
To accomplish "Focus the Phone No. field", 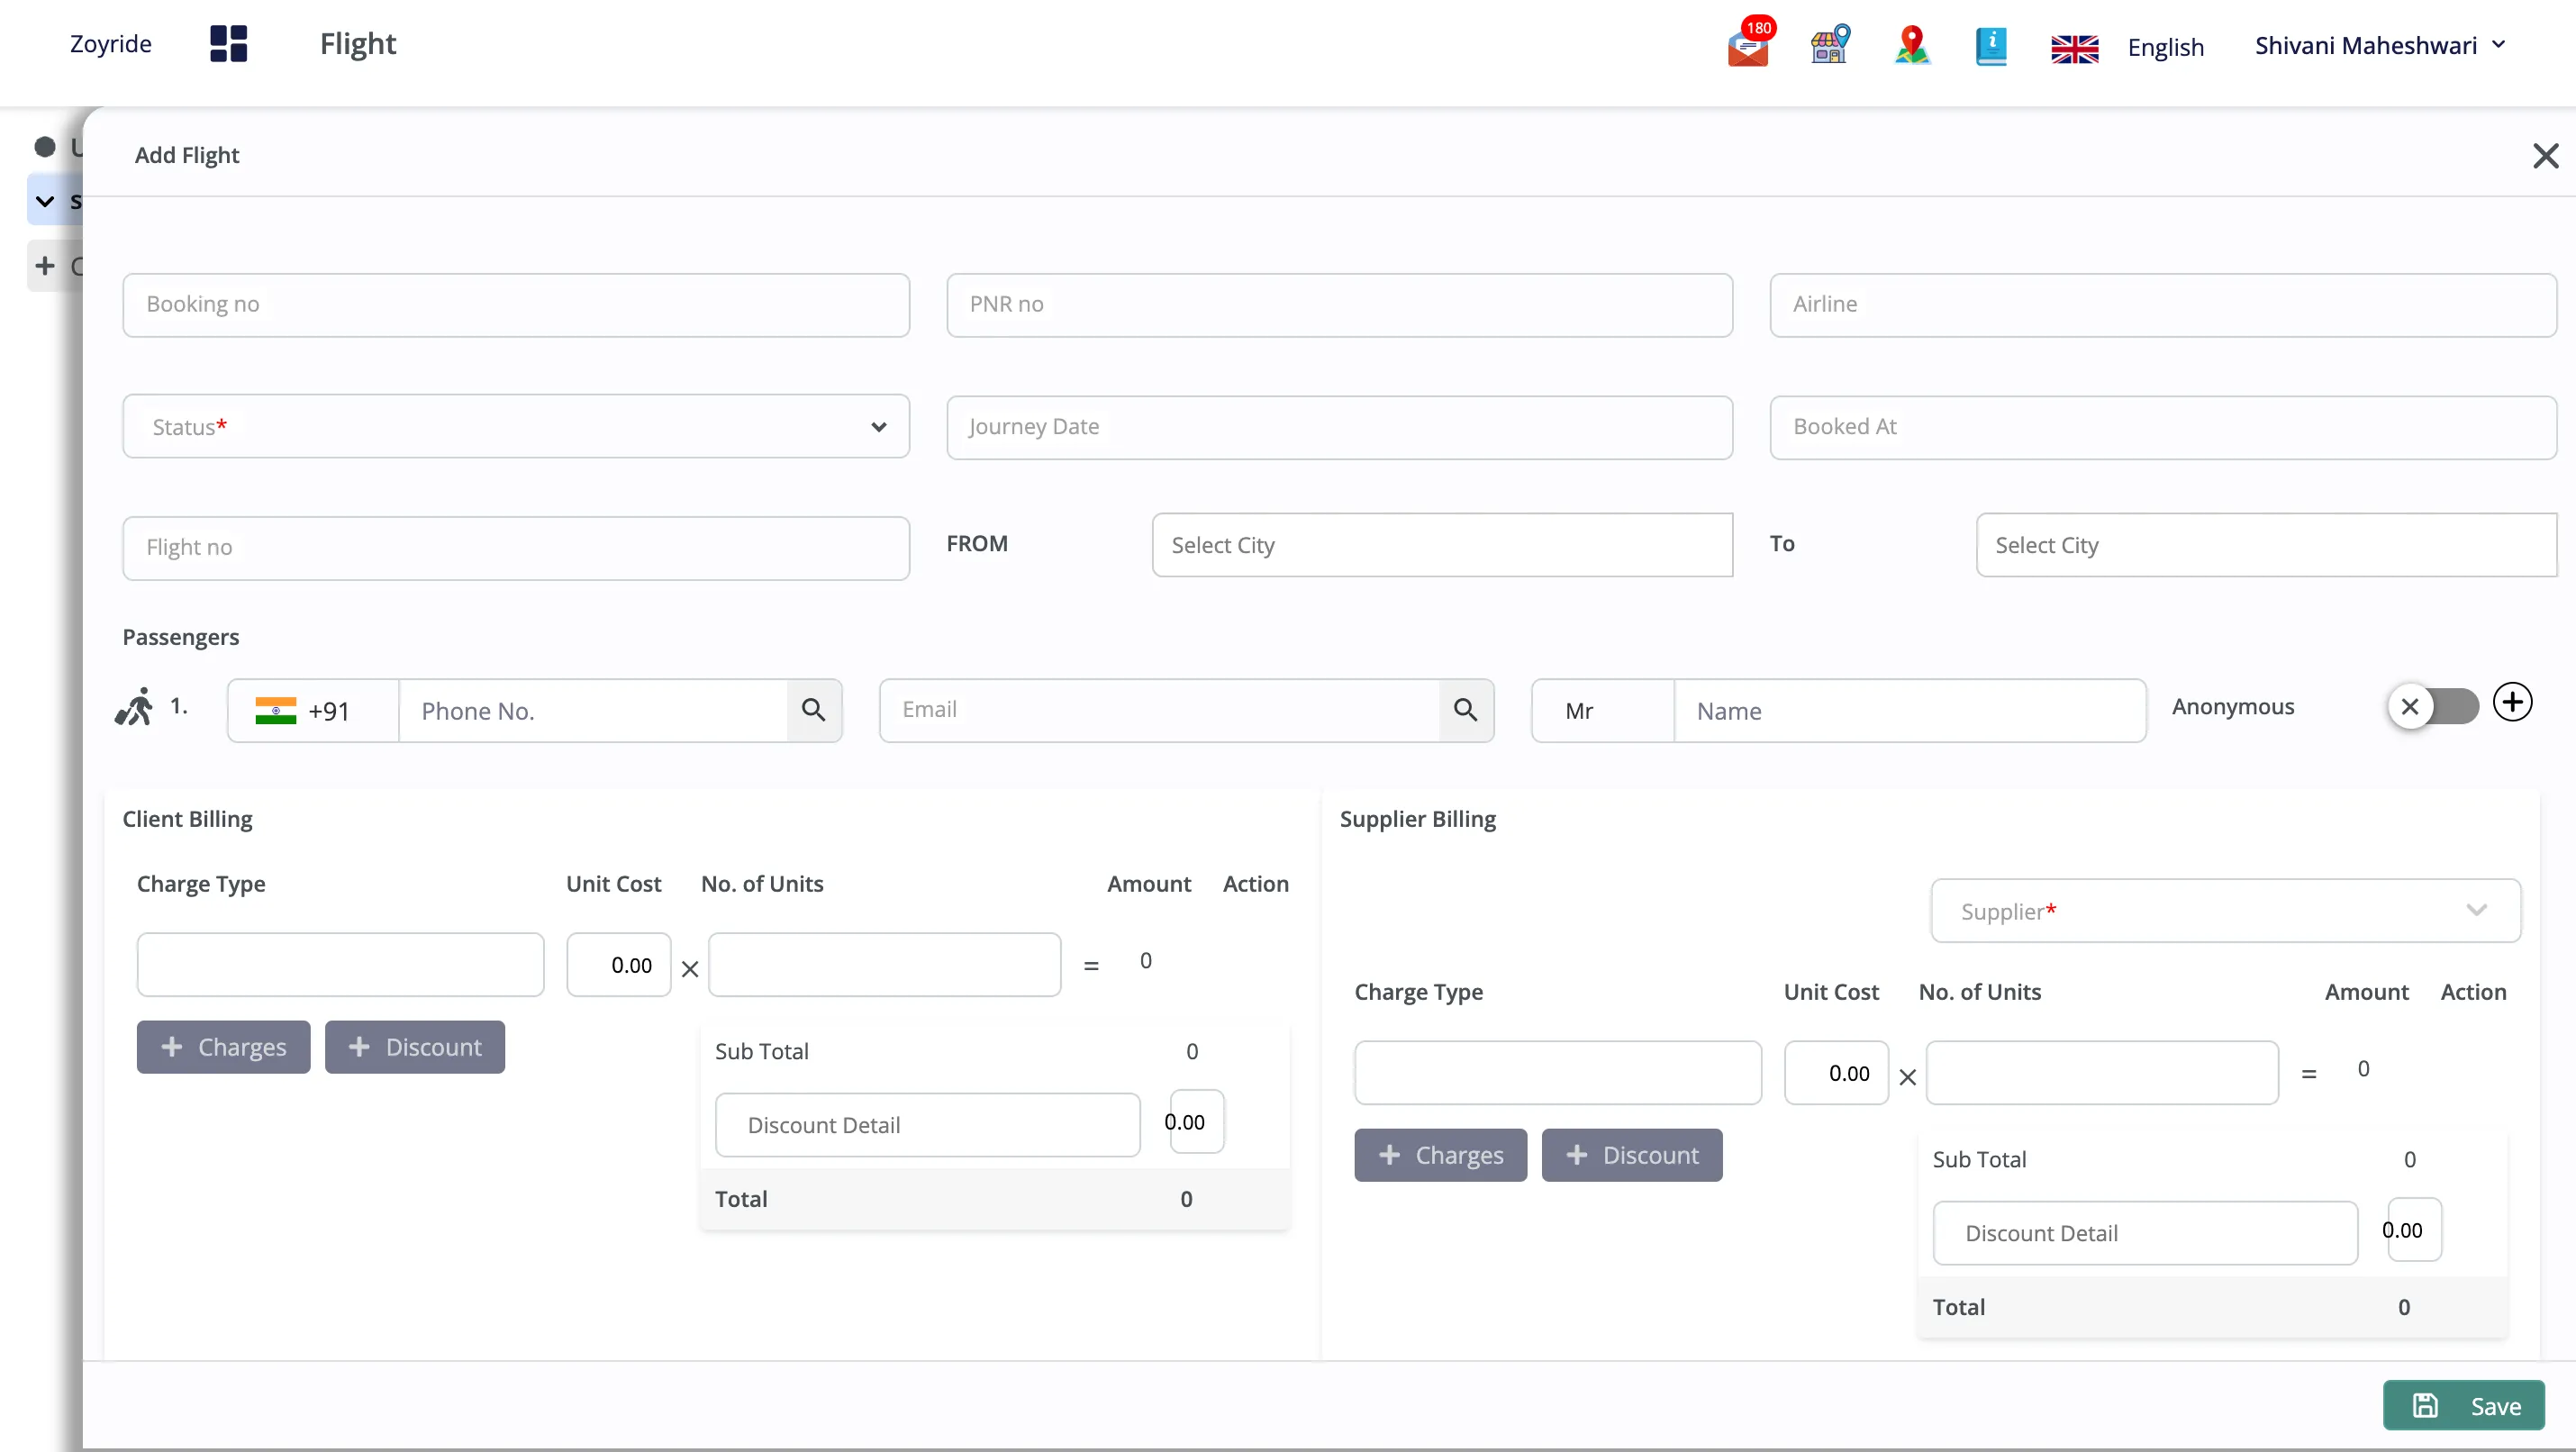I will (593, 711).
